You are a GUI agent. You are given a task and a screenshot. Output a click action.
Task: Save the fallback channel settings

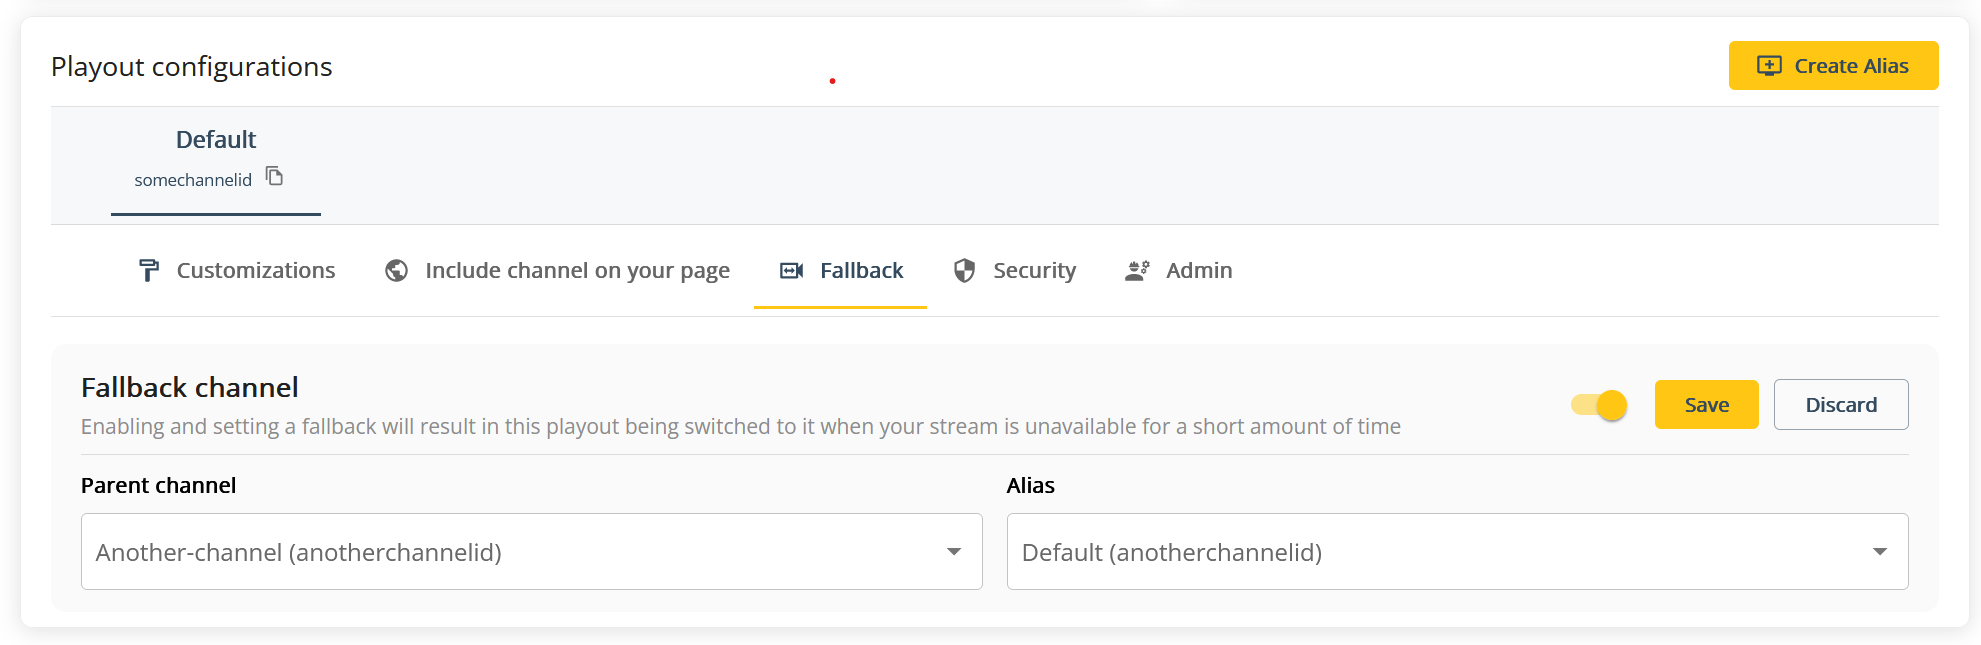click(1706, 405)
